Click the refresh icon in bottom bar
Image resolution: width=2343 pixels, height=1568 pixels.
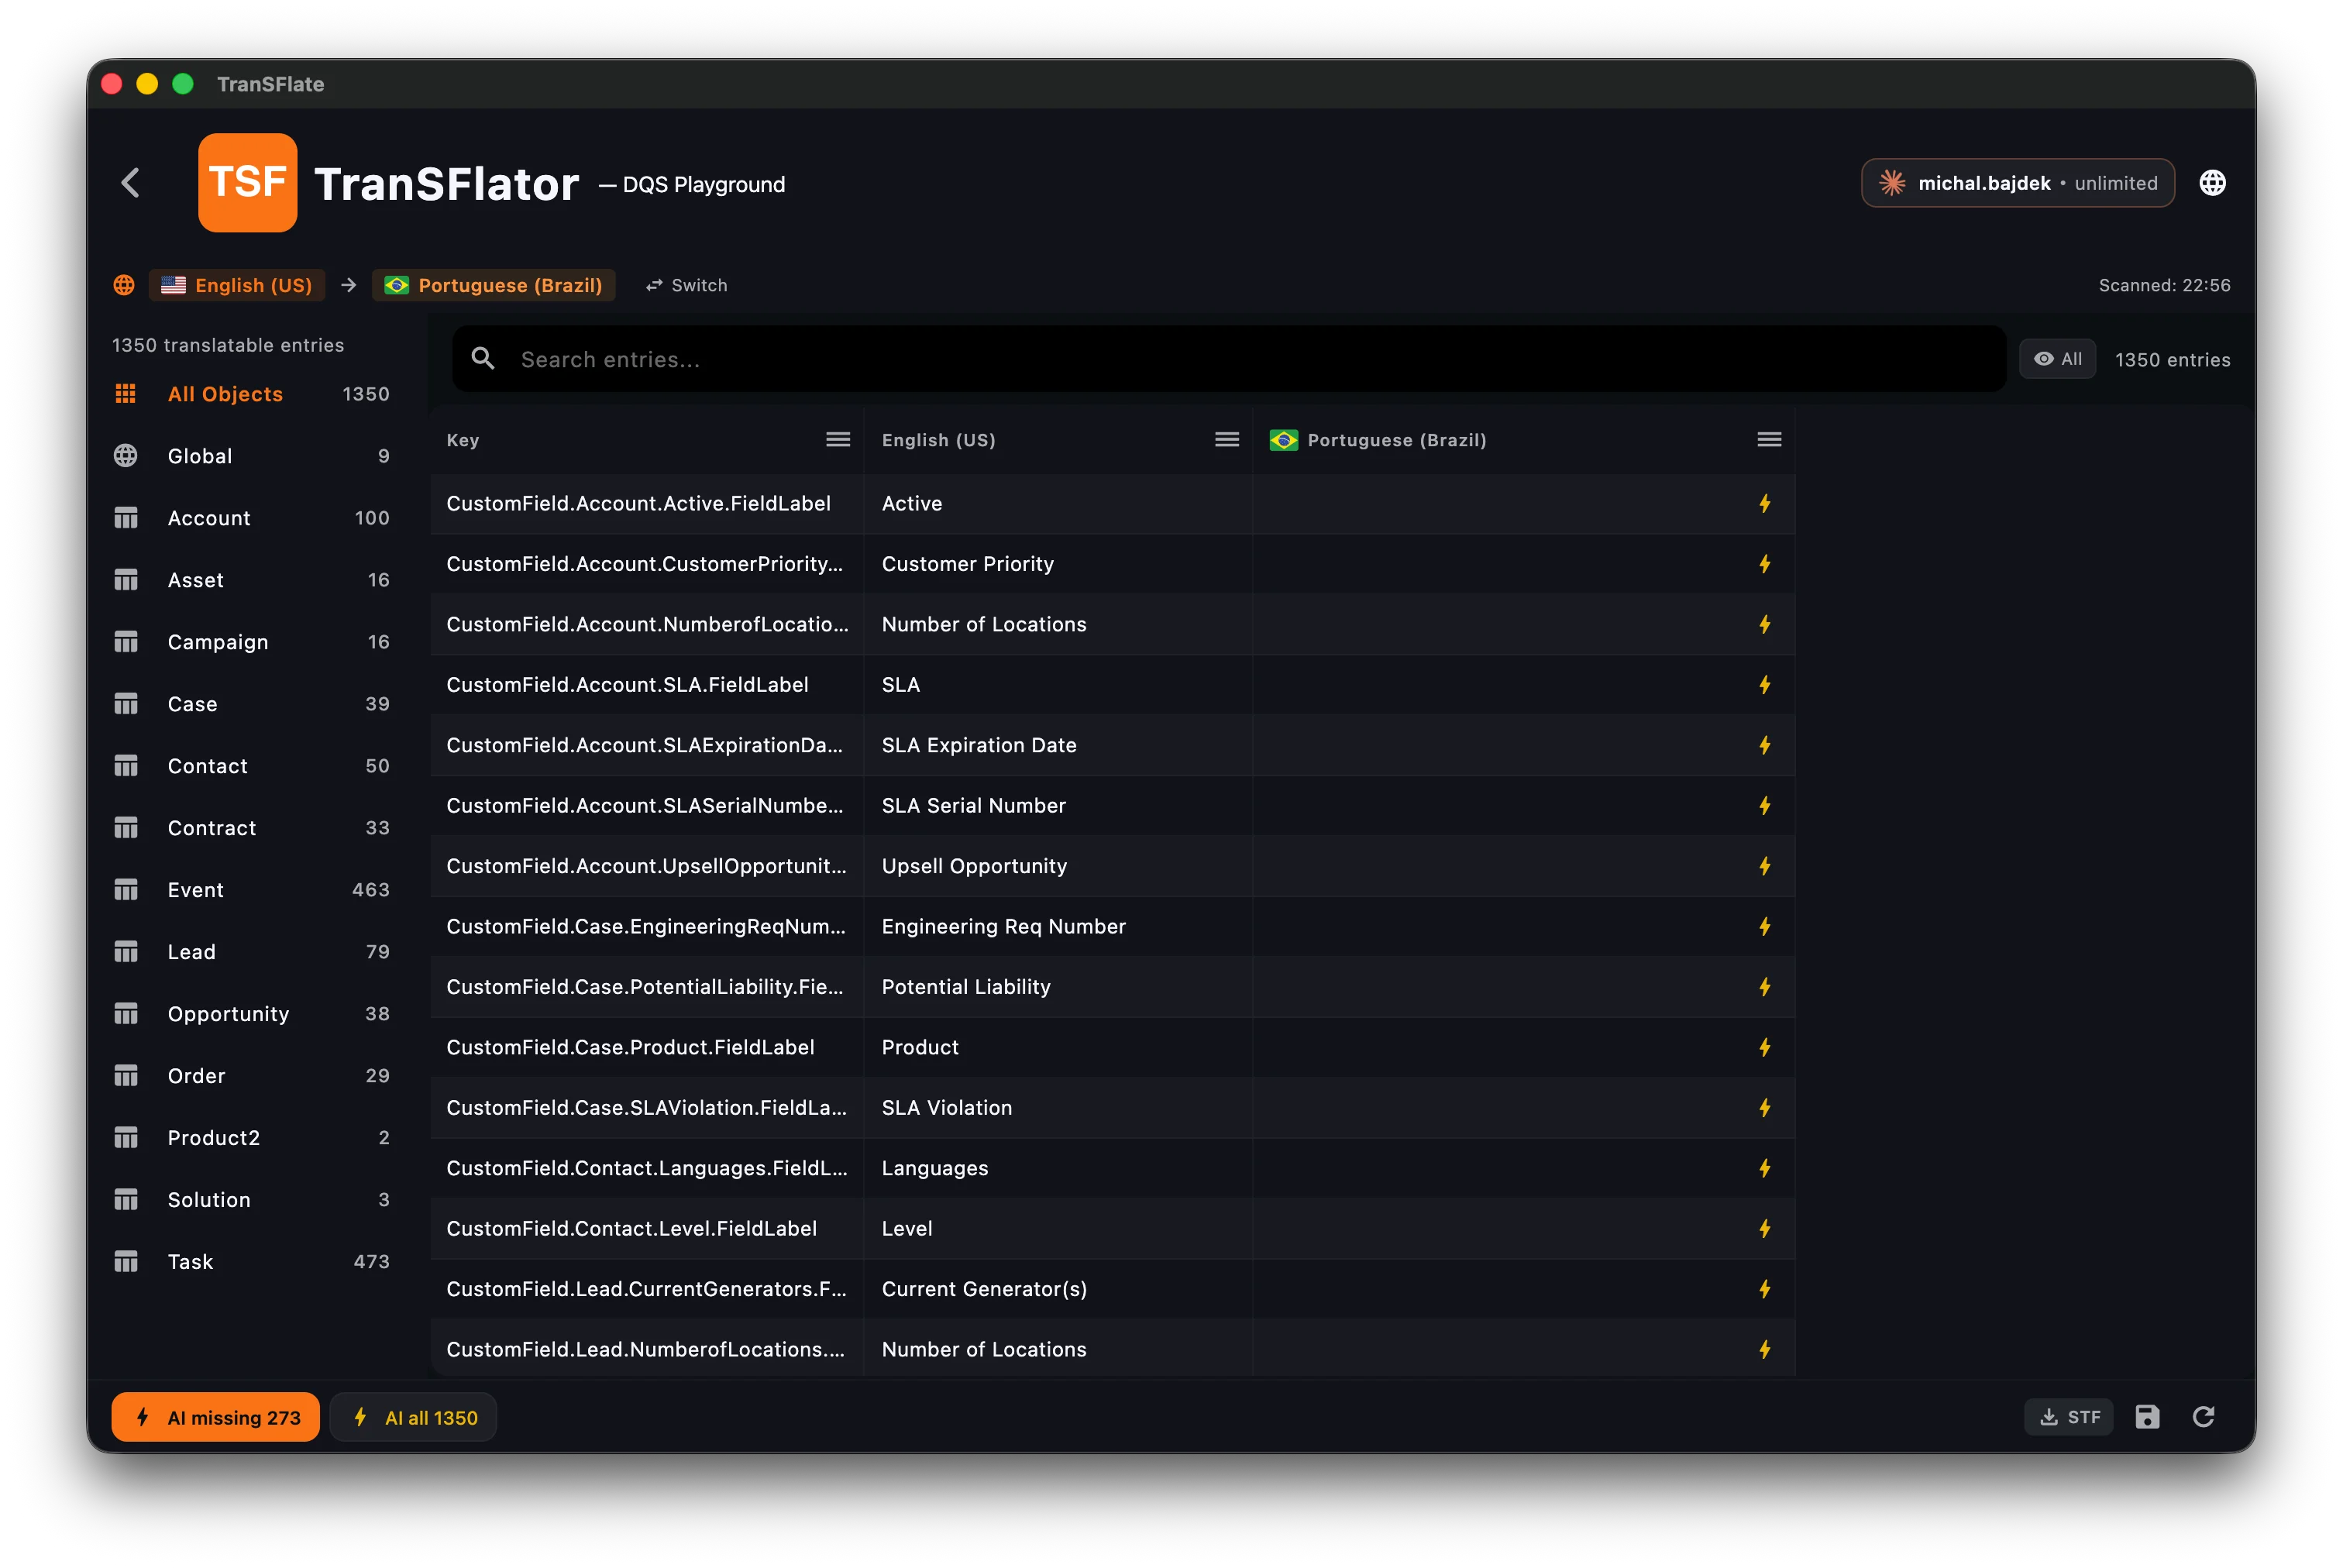click(2203, 1417)
